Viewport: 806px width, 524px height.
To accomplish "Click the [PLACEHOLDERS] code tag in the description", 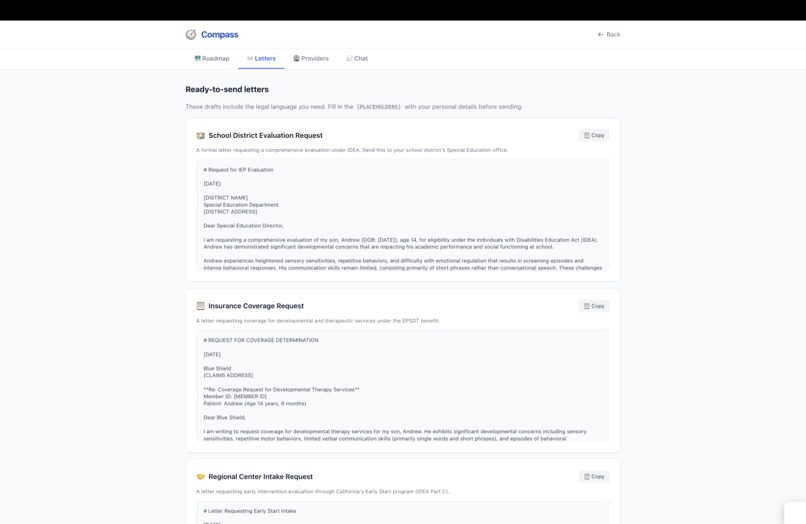I will pos(379,107).
